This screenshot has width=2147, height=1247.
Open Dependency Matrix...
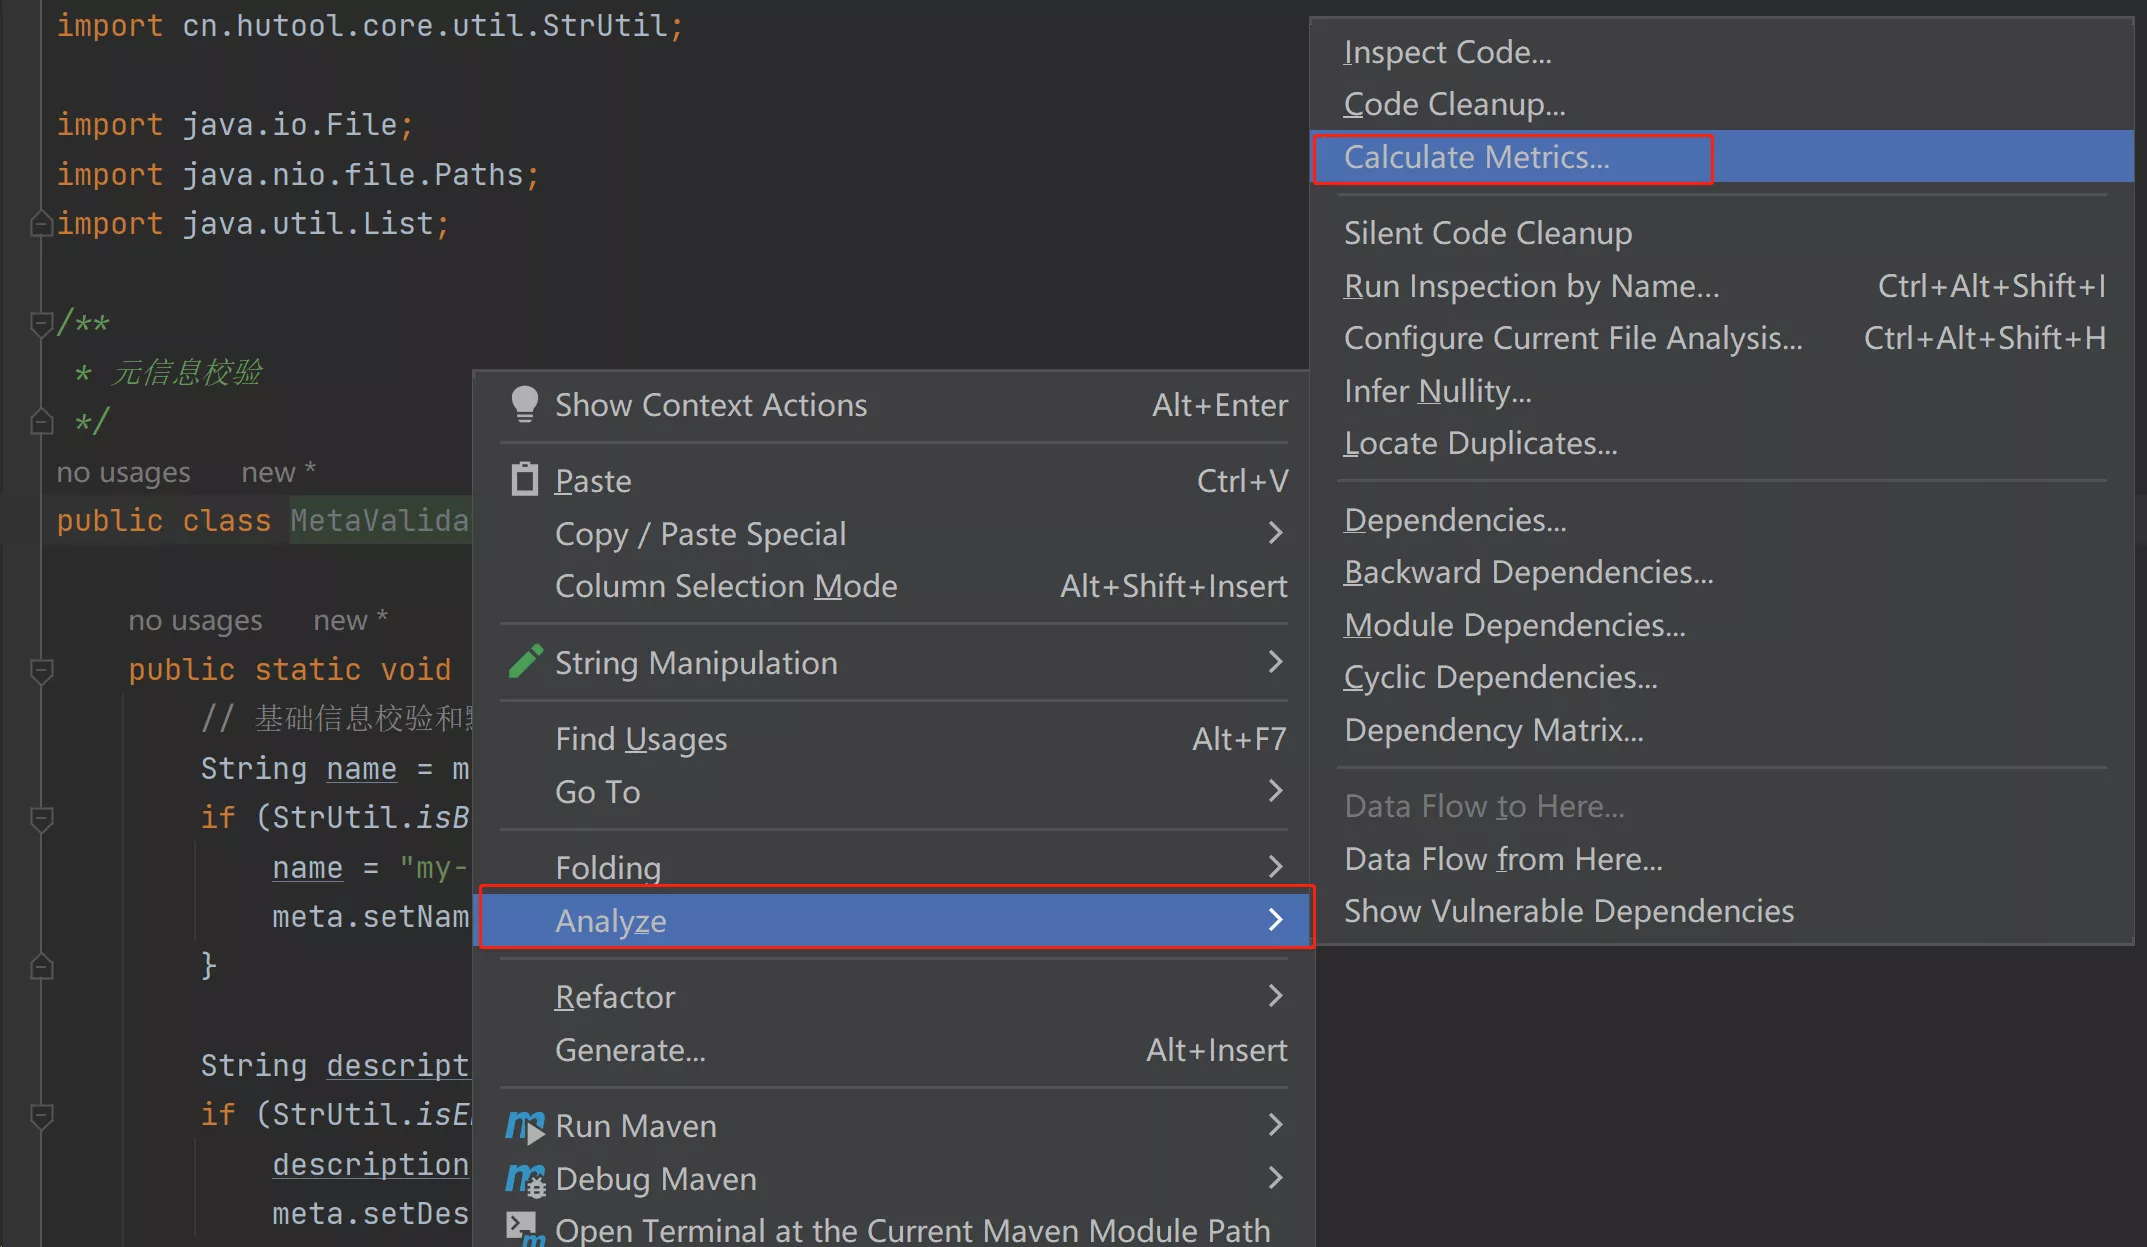pos(1722,730)
